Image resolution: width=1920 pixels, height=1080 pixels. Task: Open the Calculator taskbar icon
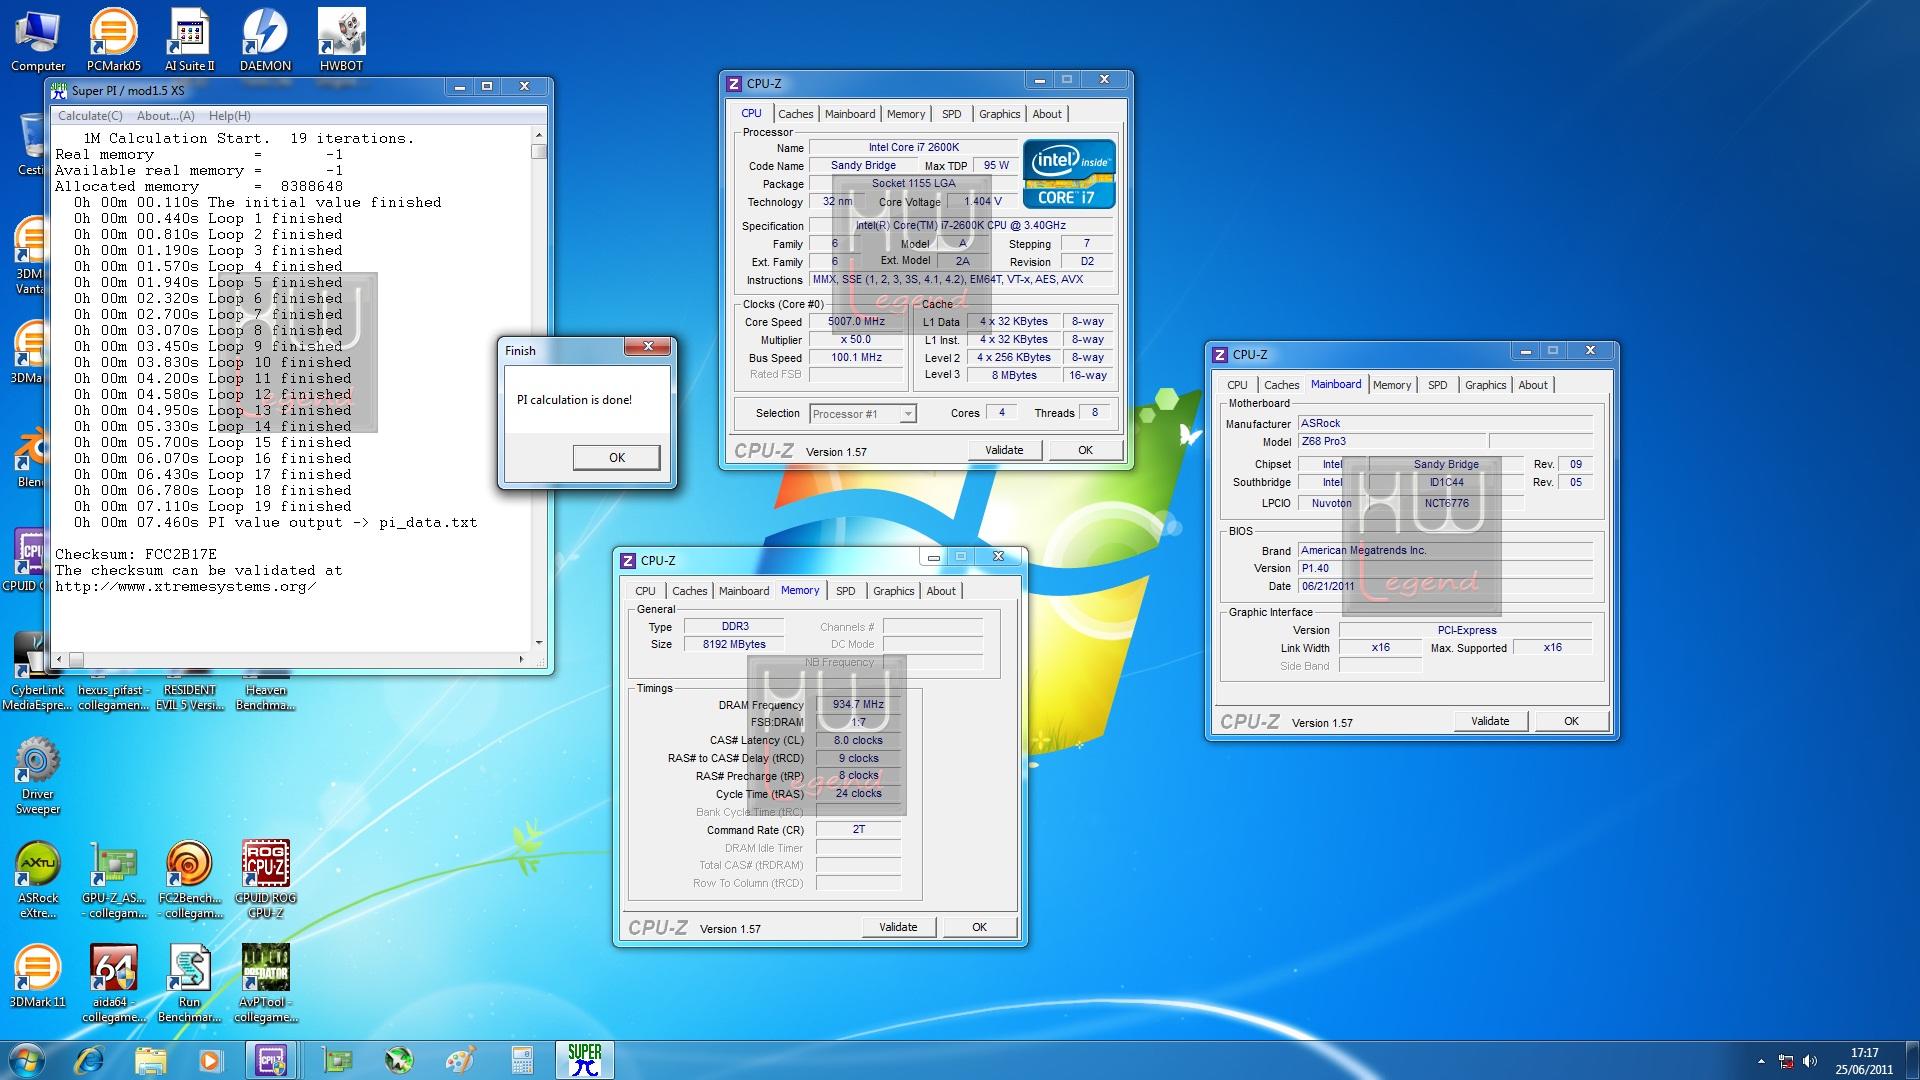521,1060
